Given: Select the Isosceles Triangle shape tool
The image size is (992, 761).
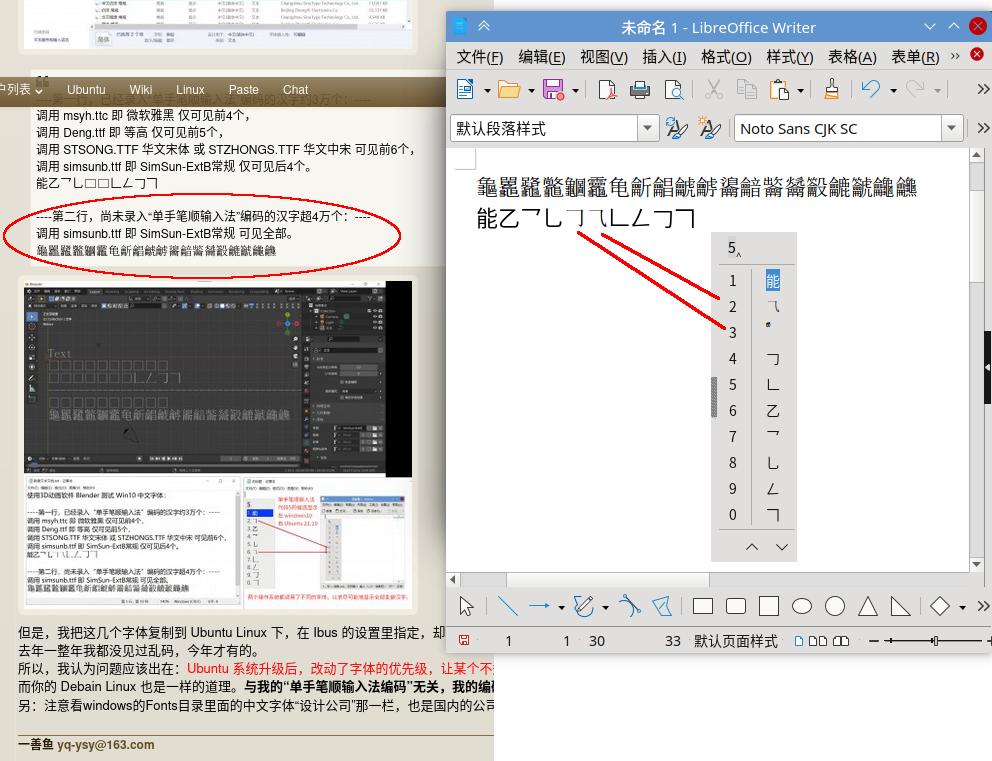Looking at the screenshot, I should tap(867, 606).
